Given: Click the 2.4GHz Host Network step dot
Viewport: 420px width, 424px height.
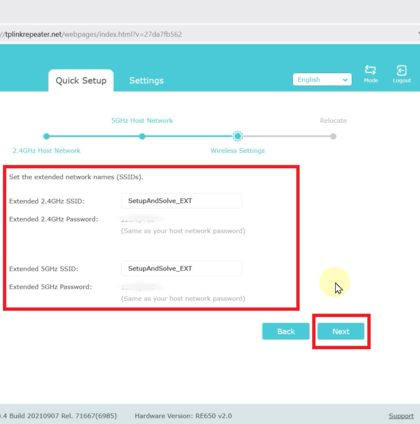Looking at the screenshot, I should [47, 136].
